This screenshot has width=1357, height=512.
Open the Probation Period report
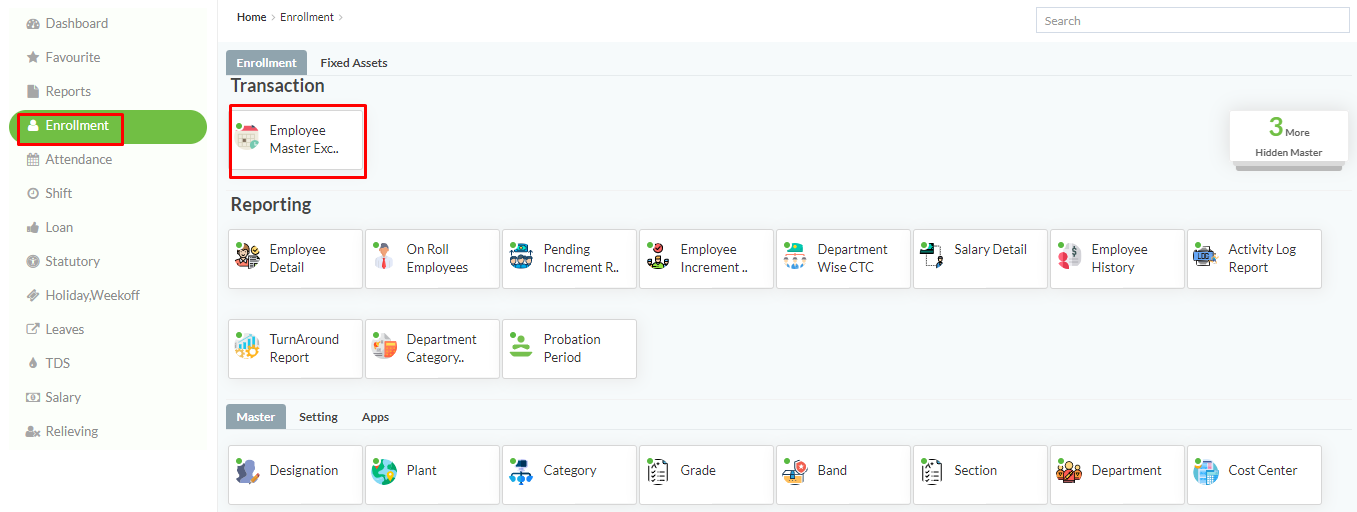click(x=570, y=349)
